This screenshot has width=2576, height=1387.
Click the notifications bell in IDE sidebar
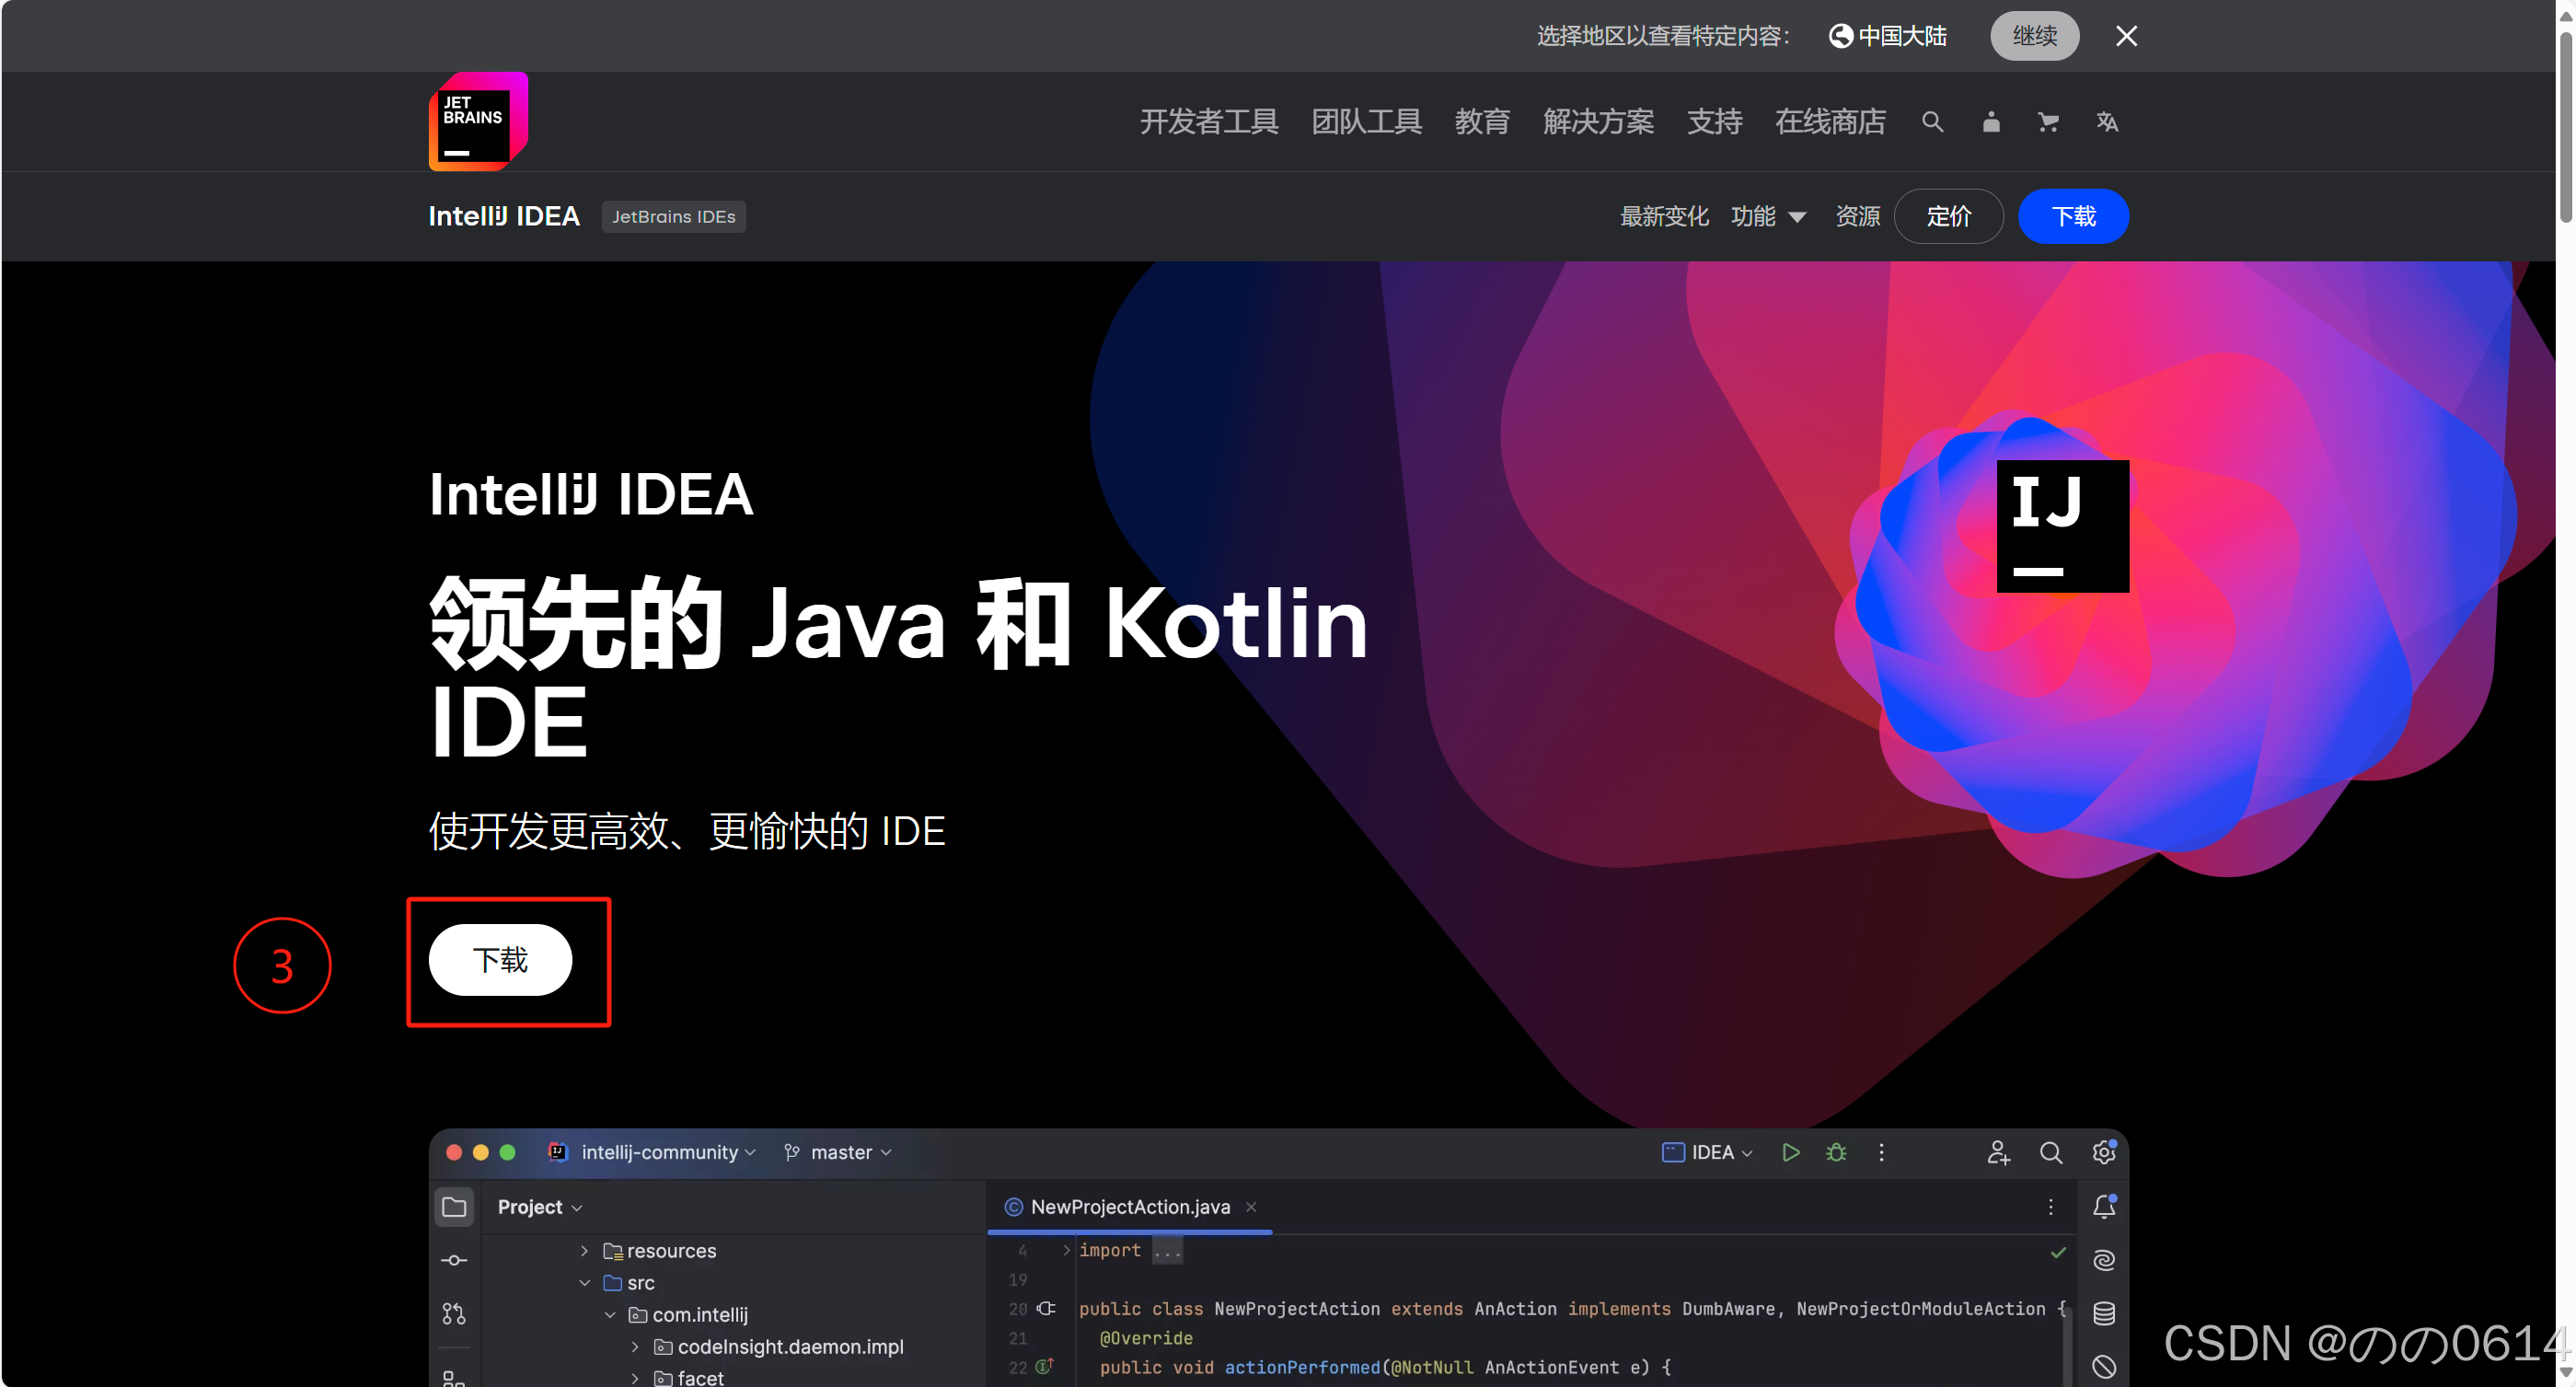pyautogui.click(x=2104, y=1207)
